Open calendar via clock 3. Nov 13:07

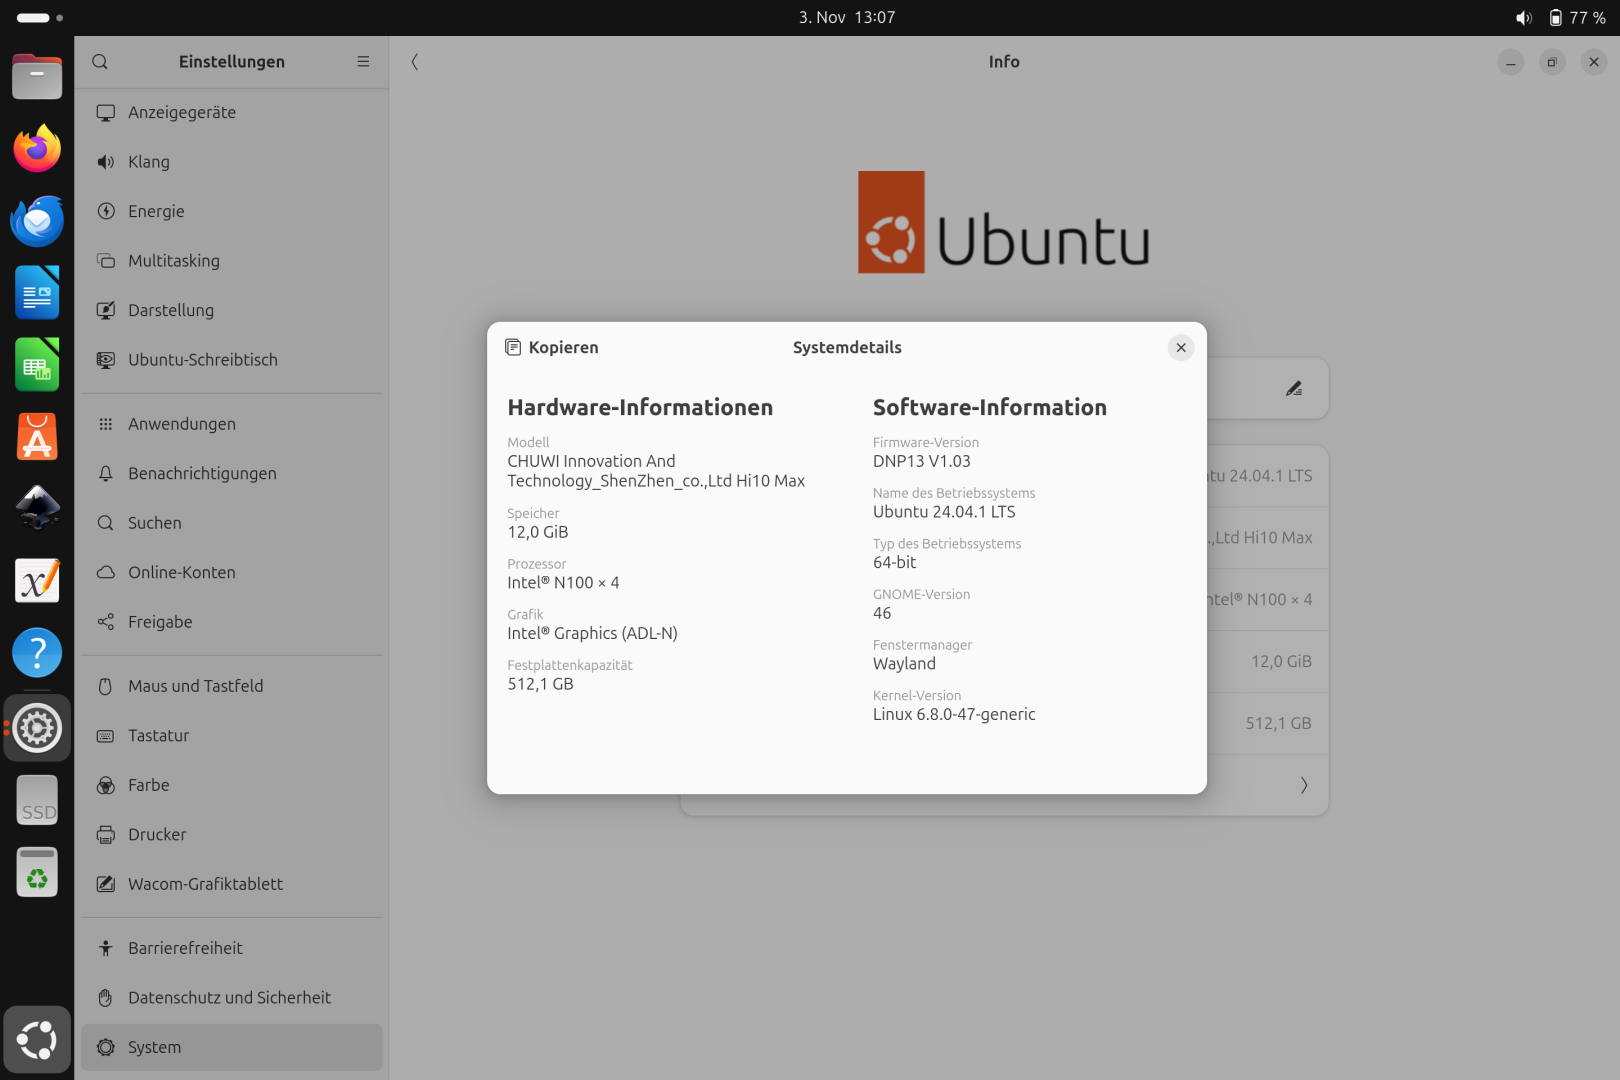pos(847,18)
